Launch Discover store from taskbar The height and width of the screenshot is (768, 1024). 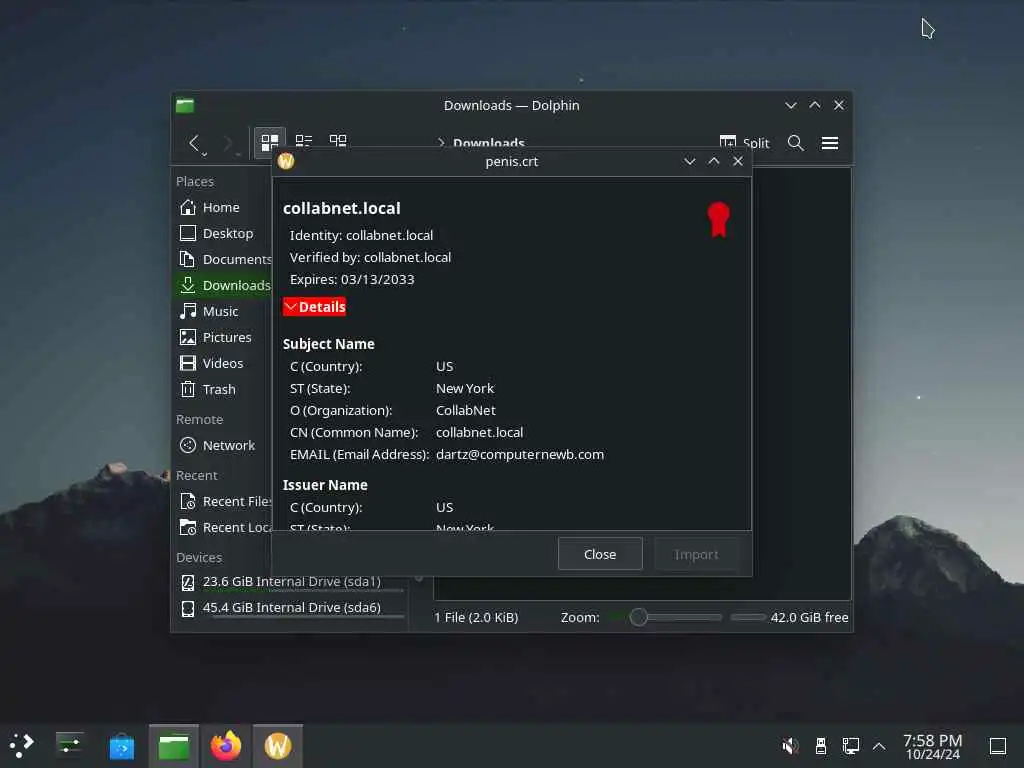point(121,746)
